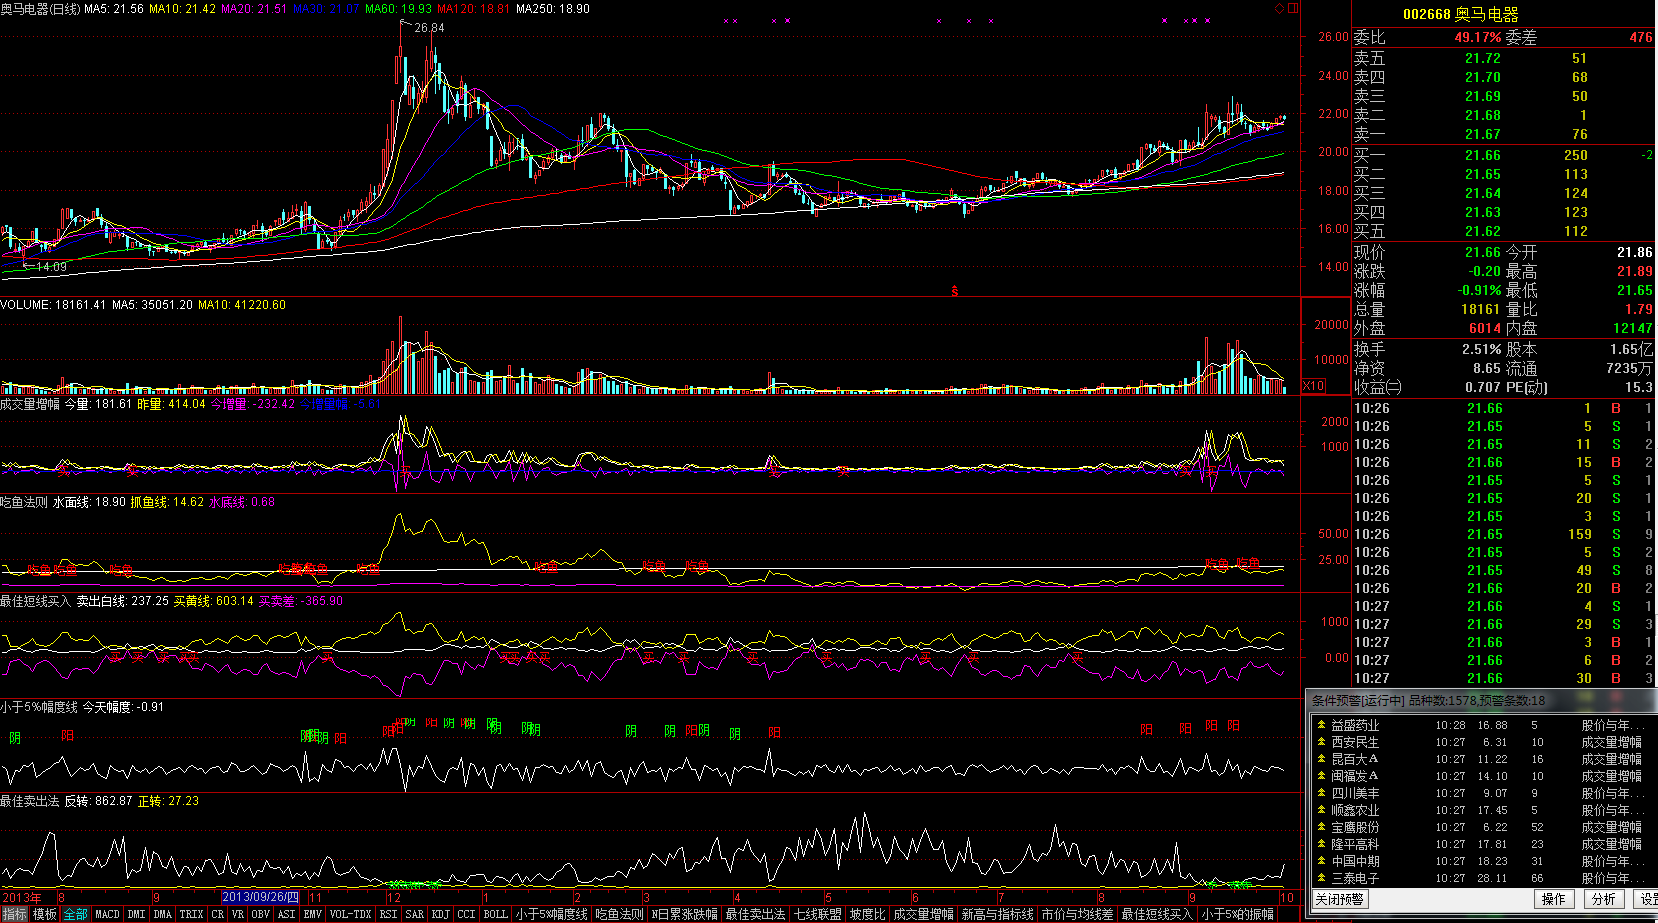Click the red square icon atop the chart

coord(1292,8)
